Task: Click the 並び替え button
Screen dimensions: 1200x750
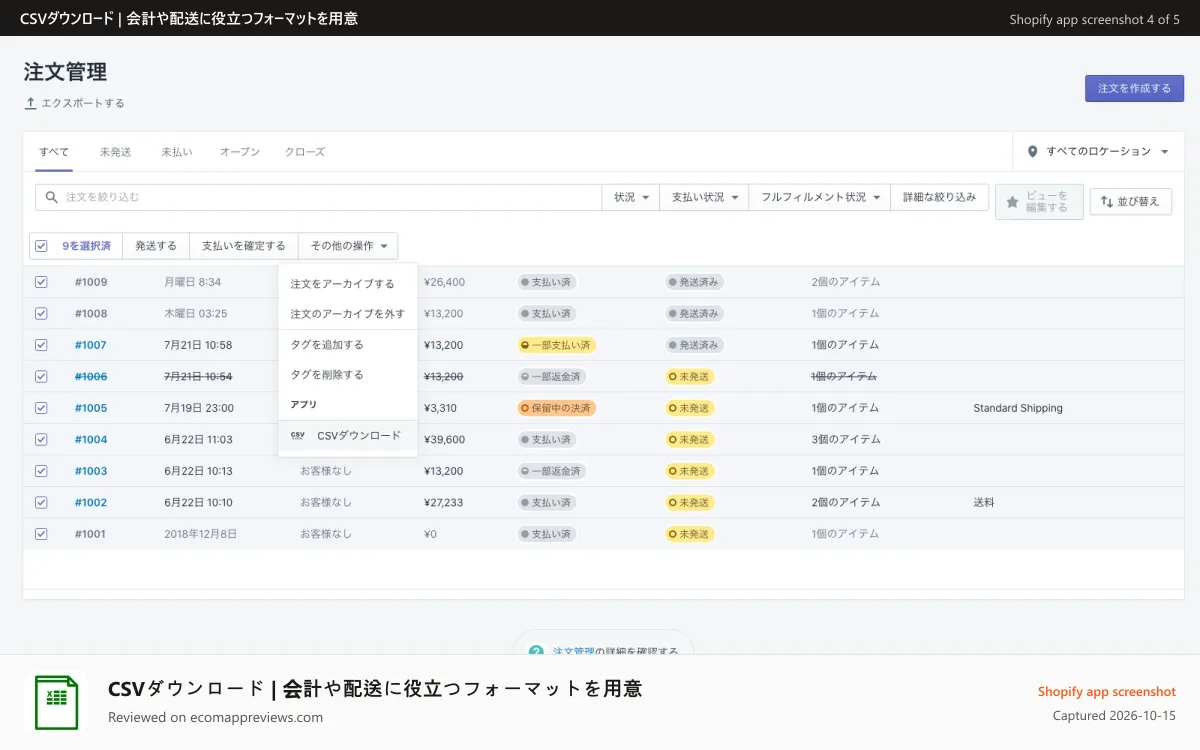Action: coord(1130,202)
